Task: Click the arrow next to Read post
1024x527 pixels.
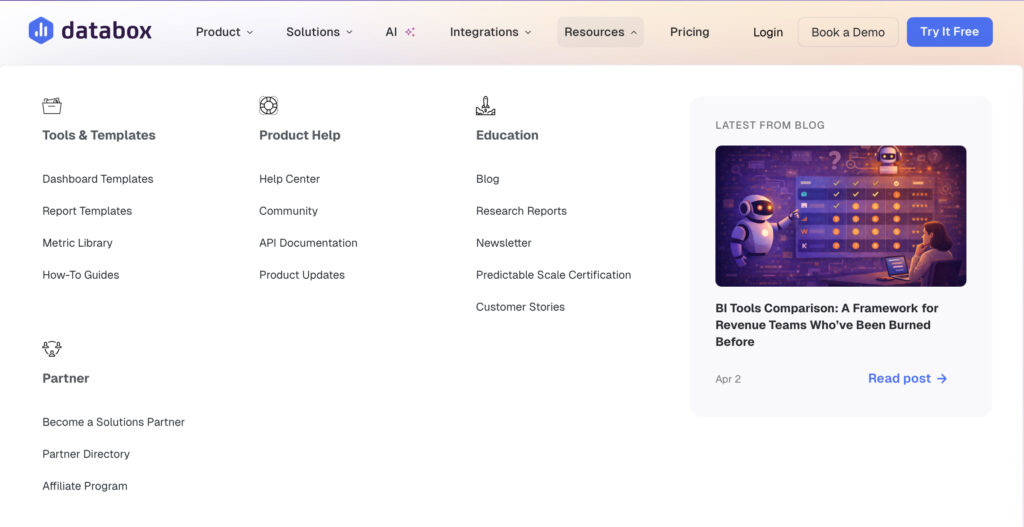Action: click(942, 378)
